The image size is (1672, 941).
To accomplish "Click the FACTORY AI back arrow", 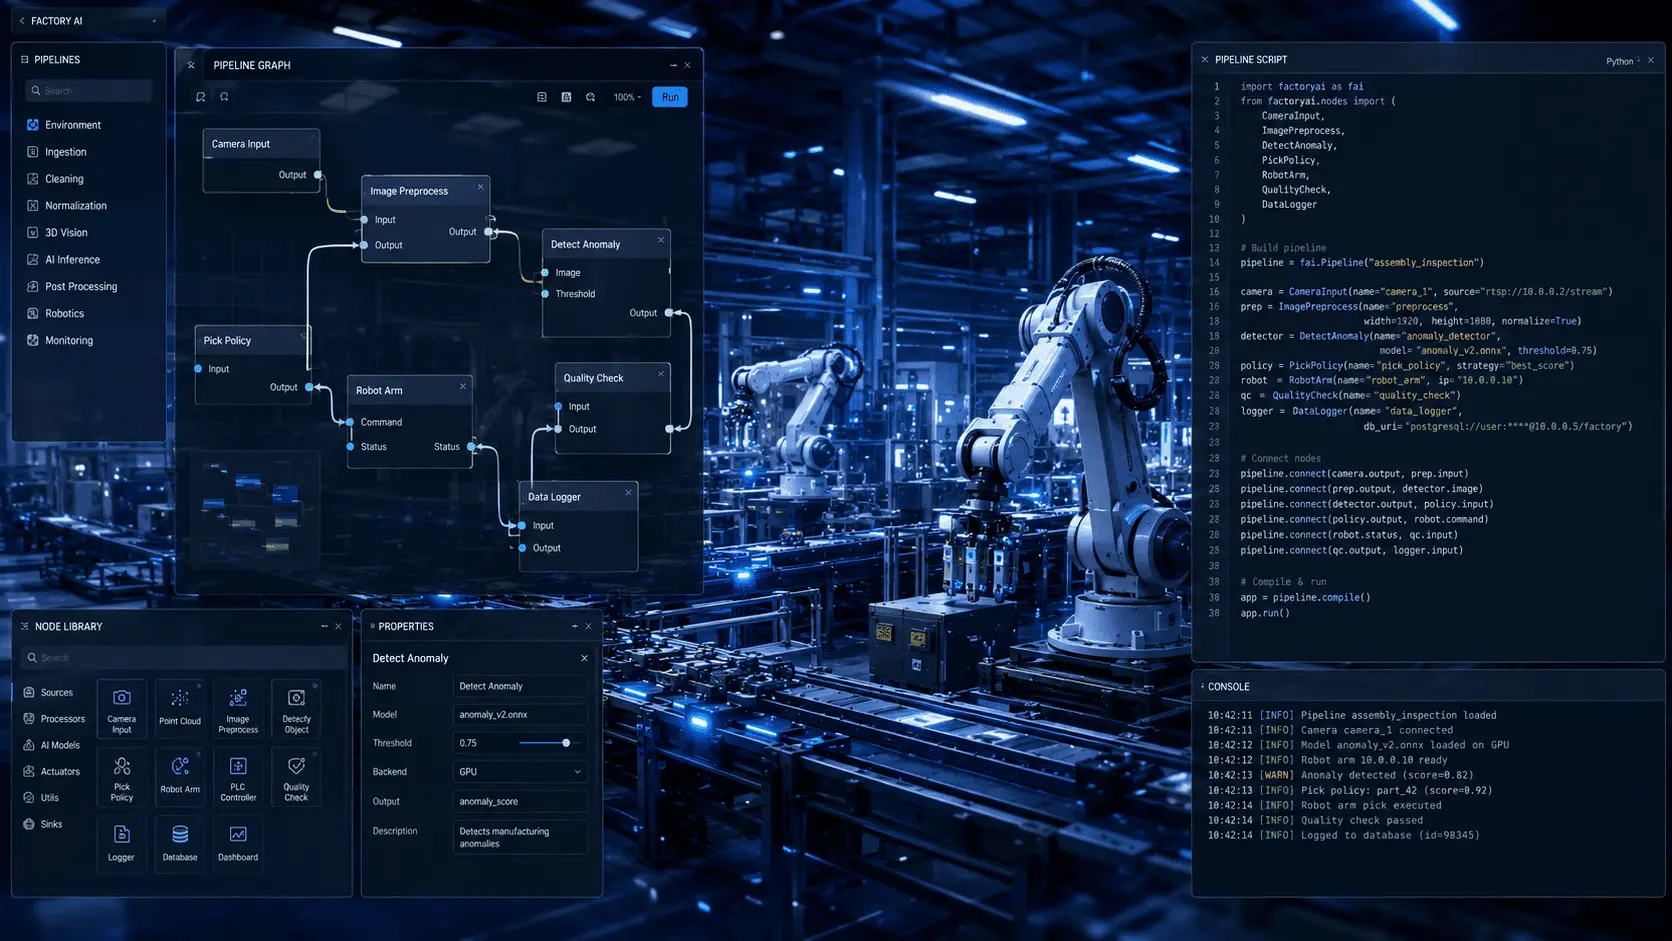I will (22, 21).
